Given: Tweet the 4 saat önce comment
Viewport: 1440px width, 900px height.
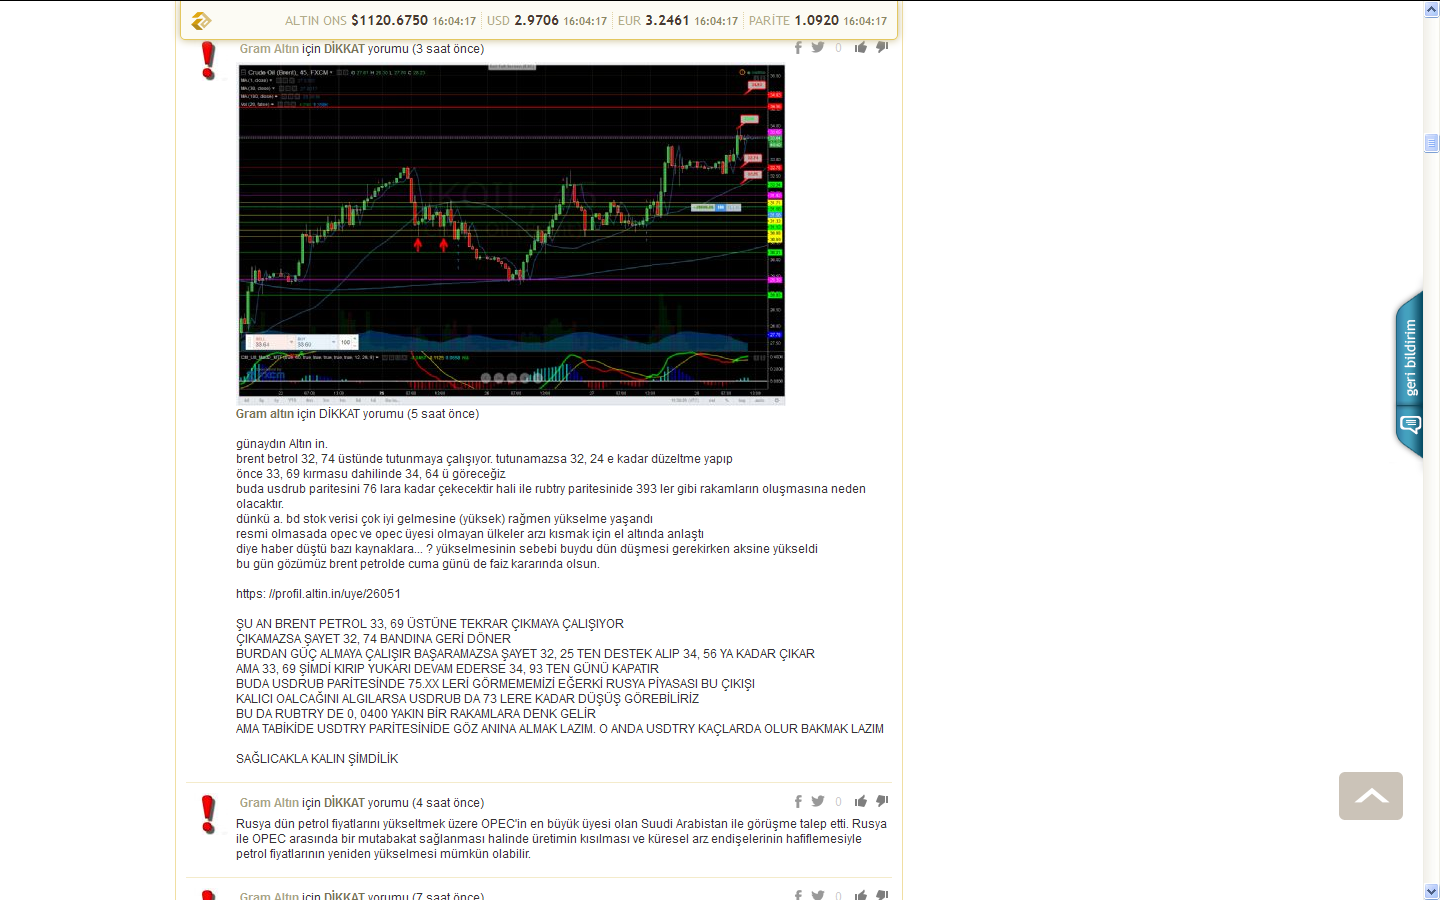Looking at the screenshot, I should tap(818, 801).
